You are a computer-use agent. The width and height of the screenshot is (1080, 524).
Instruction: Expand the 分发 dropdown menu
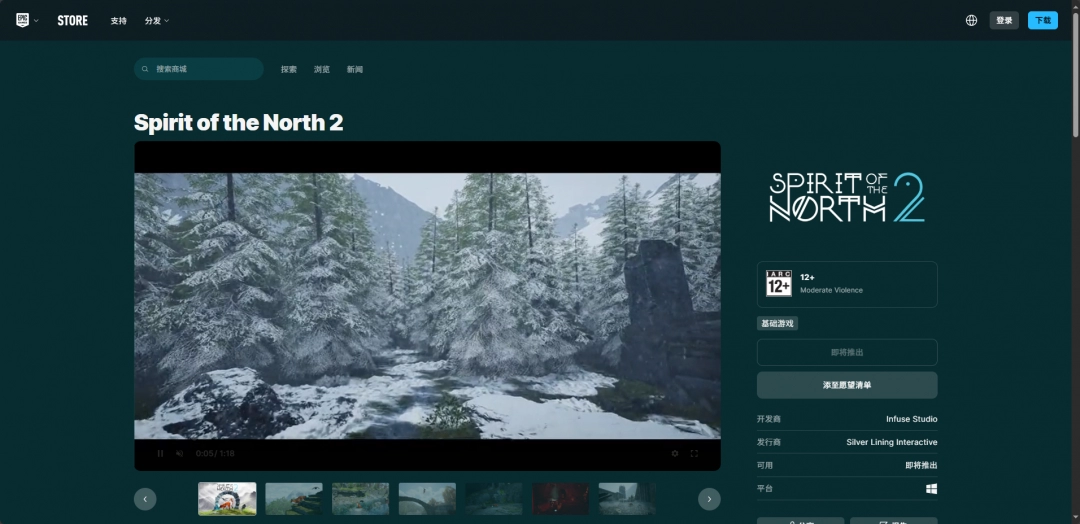157,20
